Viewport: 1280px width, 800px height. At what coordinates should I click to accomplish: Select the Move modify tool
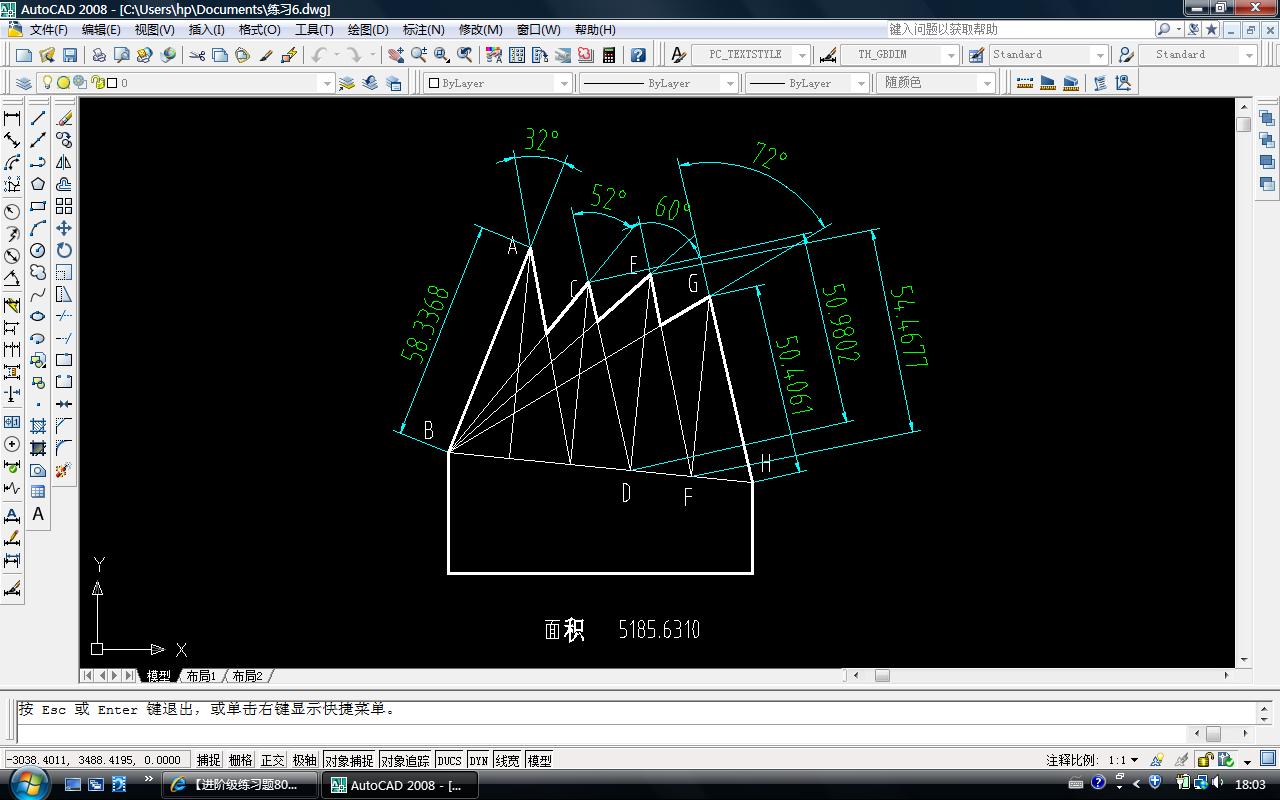(64, 228)
